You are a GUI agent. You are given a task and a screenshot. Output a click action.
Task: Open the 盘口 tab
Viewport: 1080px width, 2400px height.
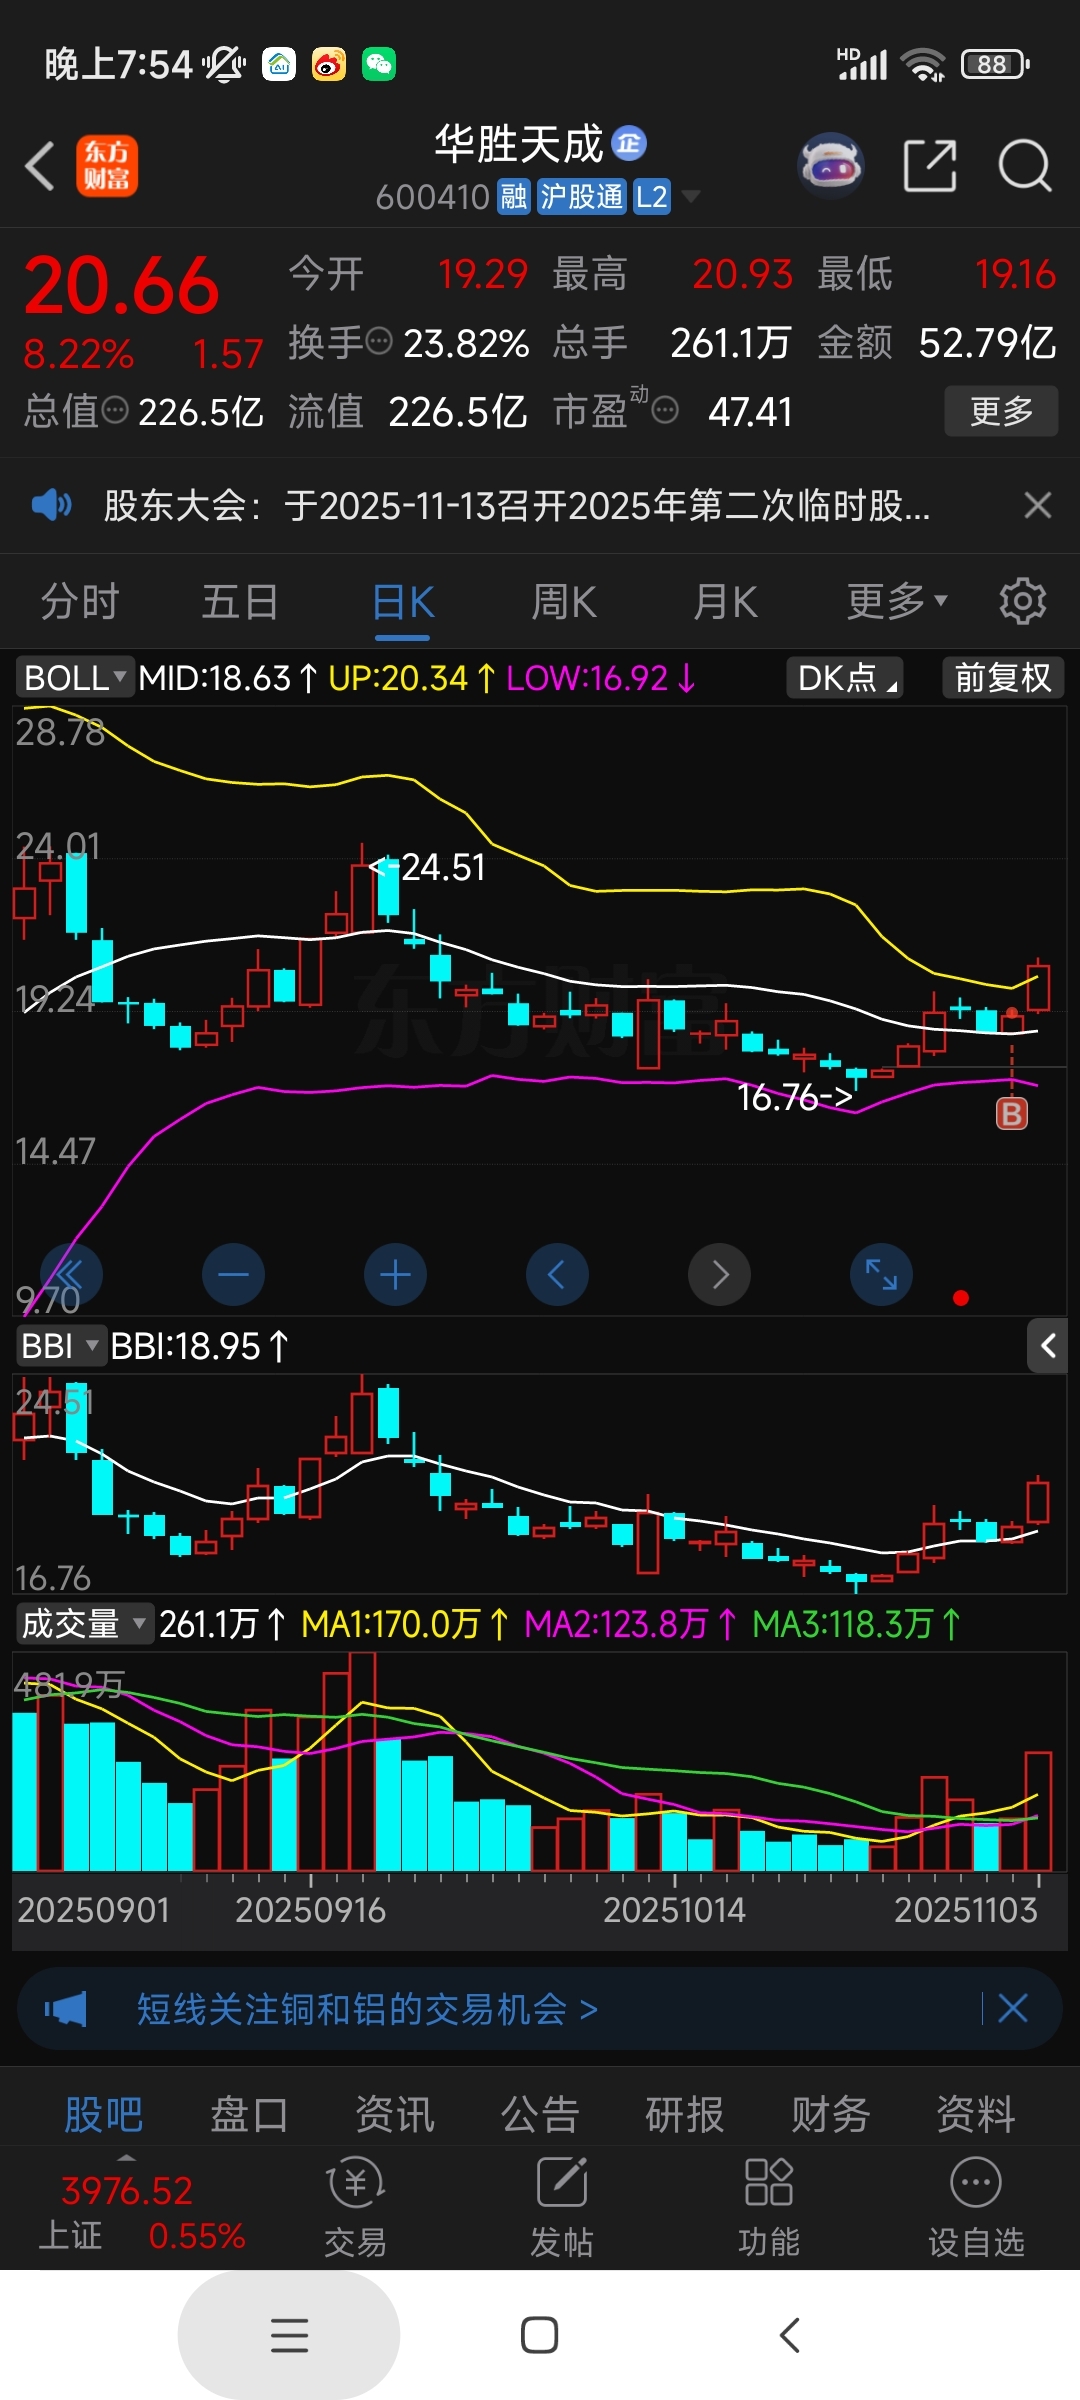click(x=249, y=2115)
